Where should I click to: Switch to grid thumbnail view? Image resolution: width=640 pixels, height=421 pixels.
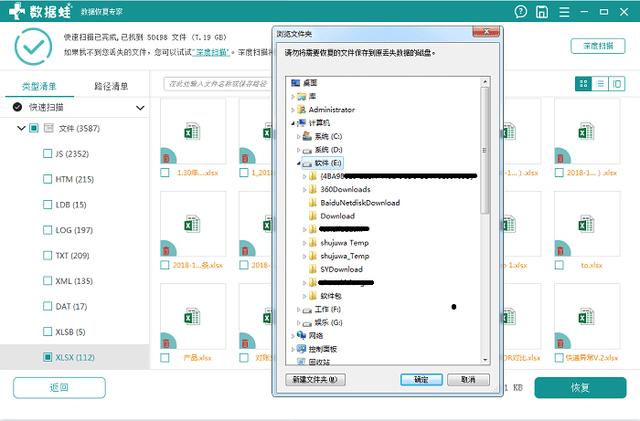pos(583,84)
